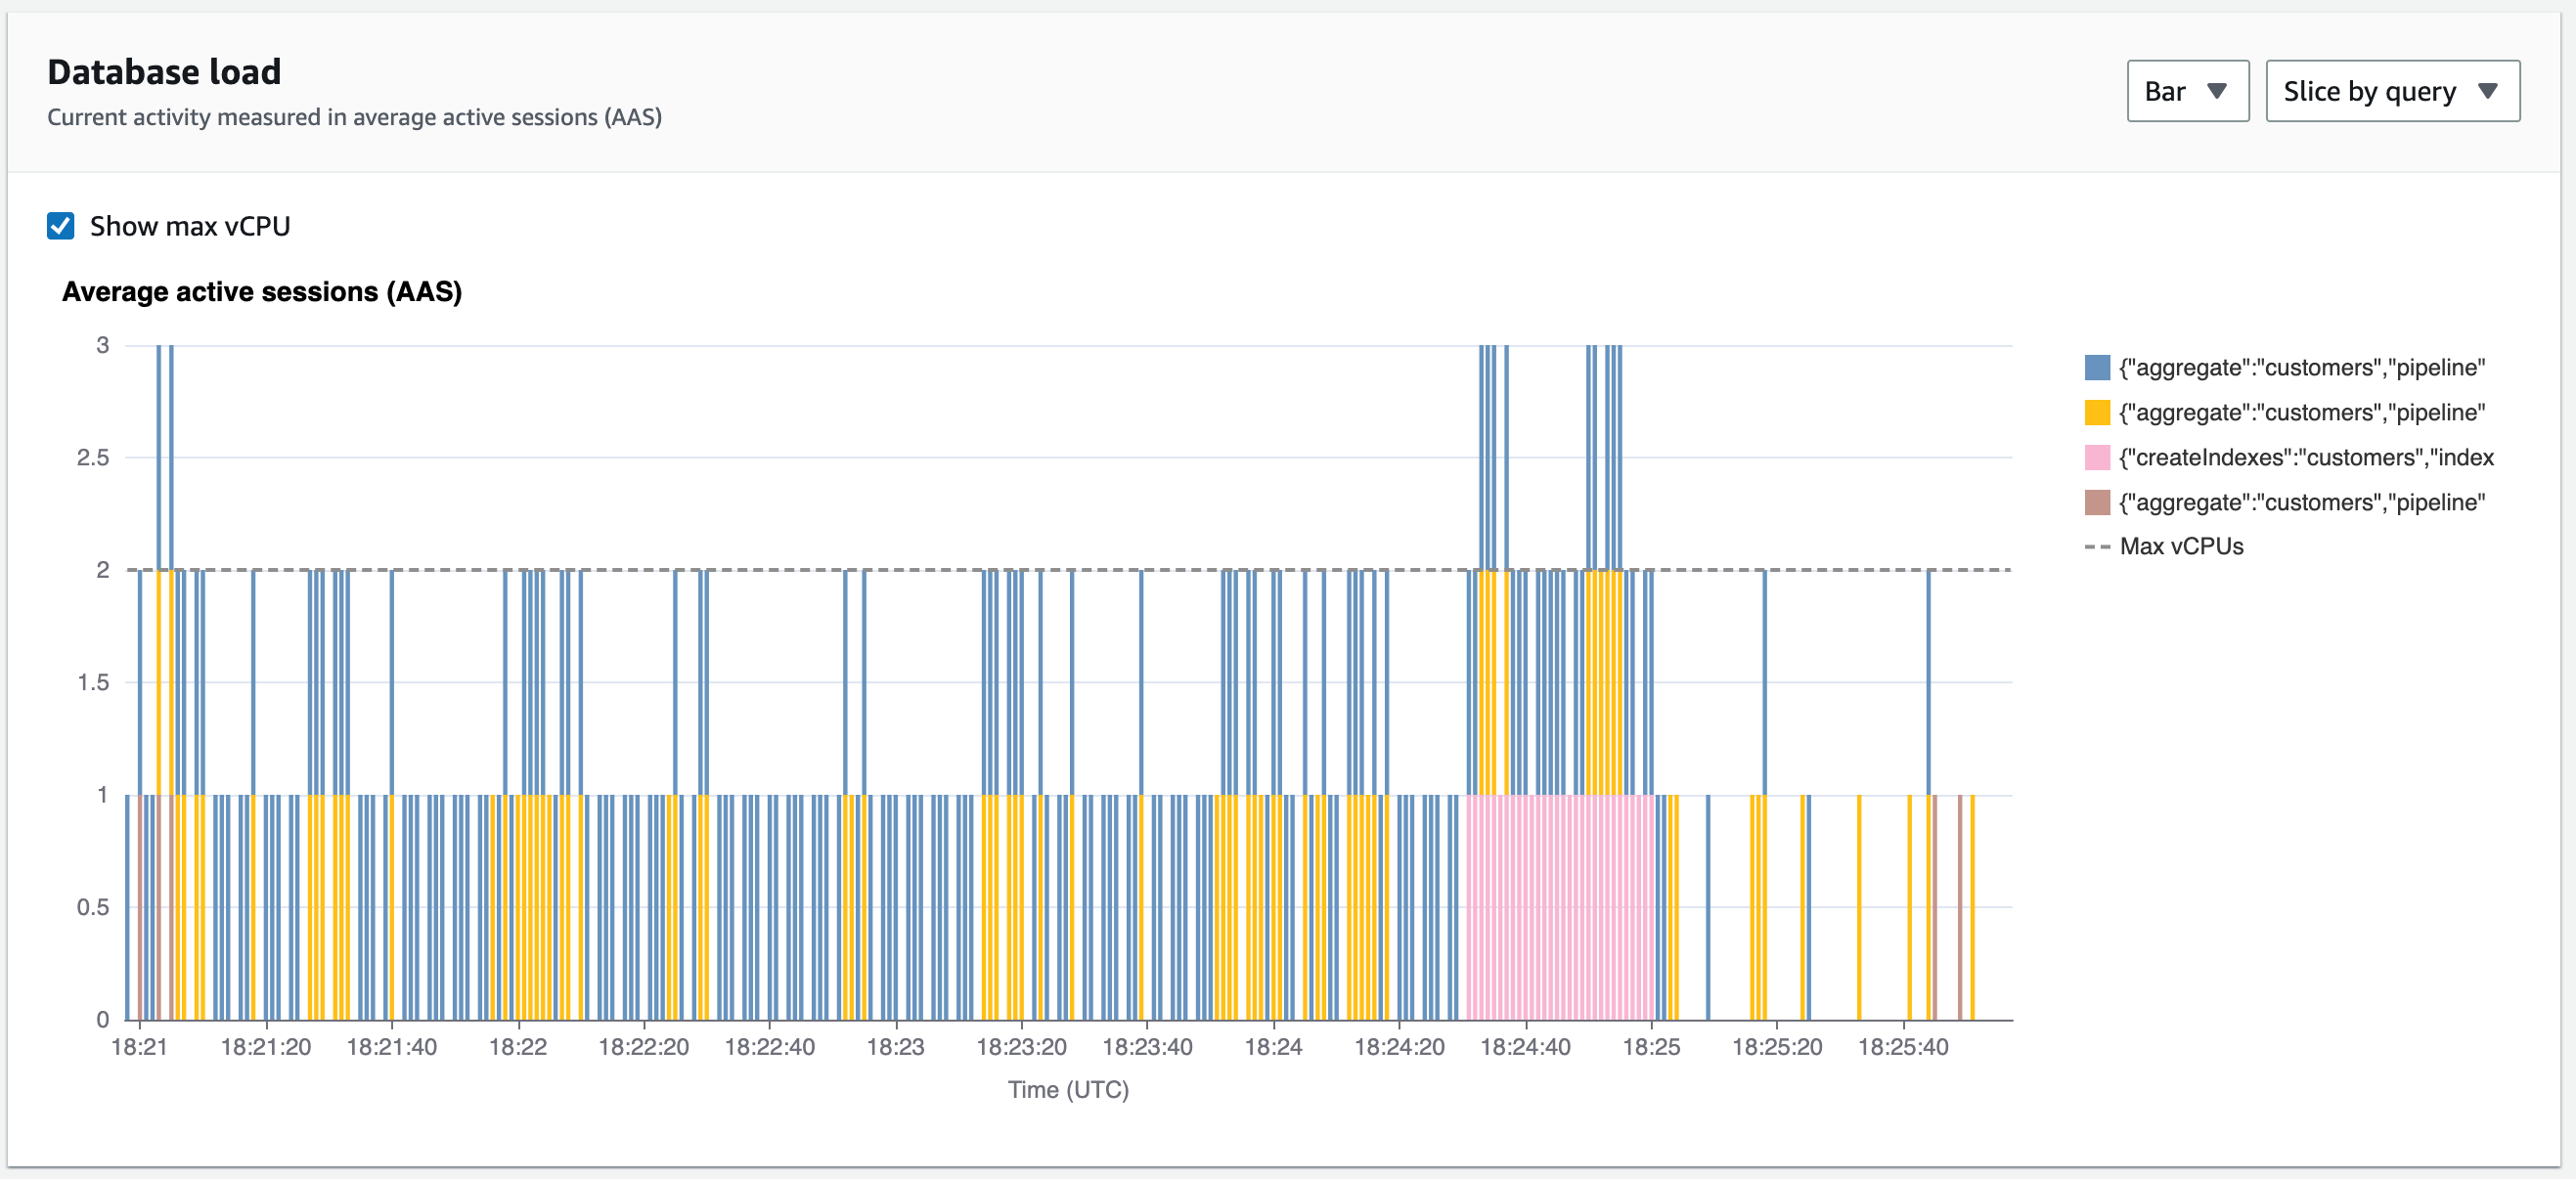This screenshot has height=1179, width=2576.
Task: Click the 18:24:40 time axis label
Action: (1525, 1047)
